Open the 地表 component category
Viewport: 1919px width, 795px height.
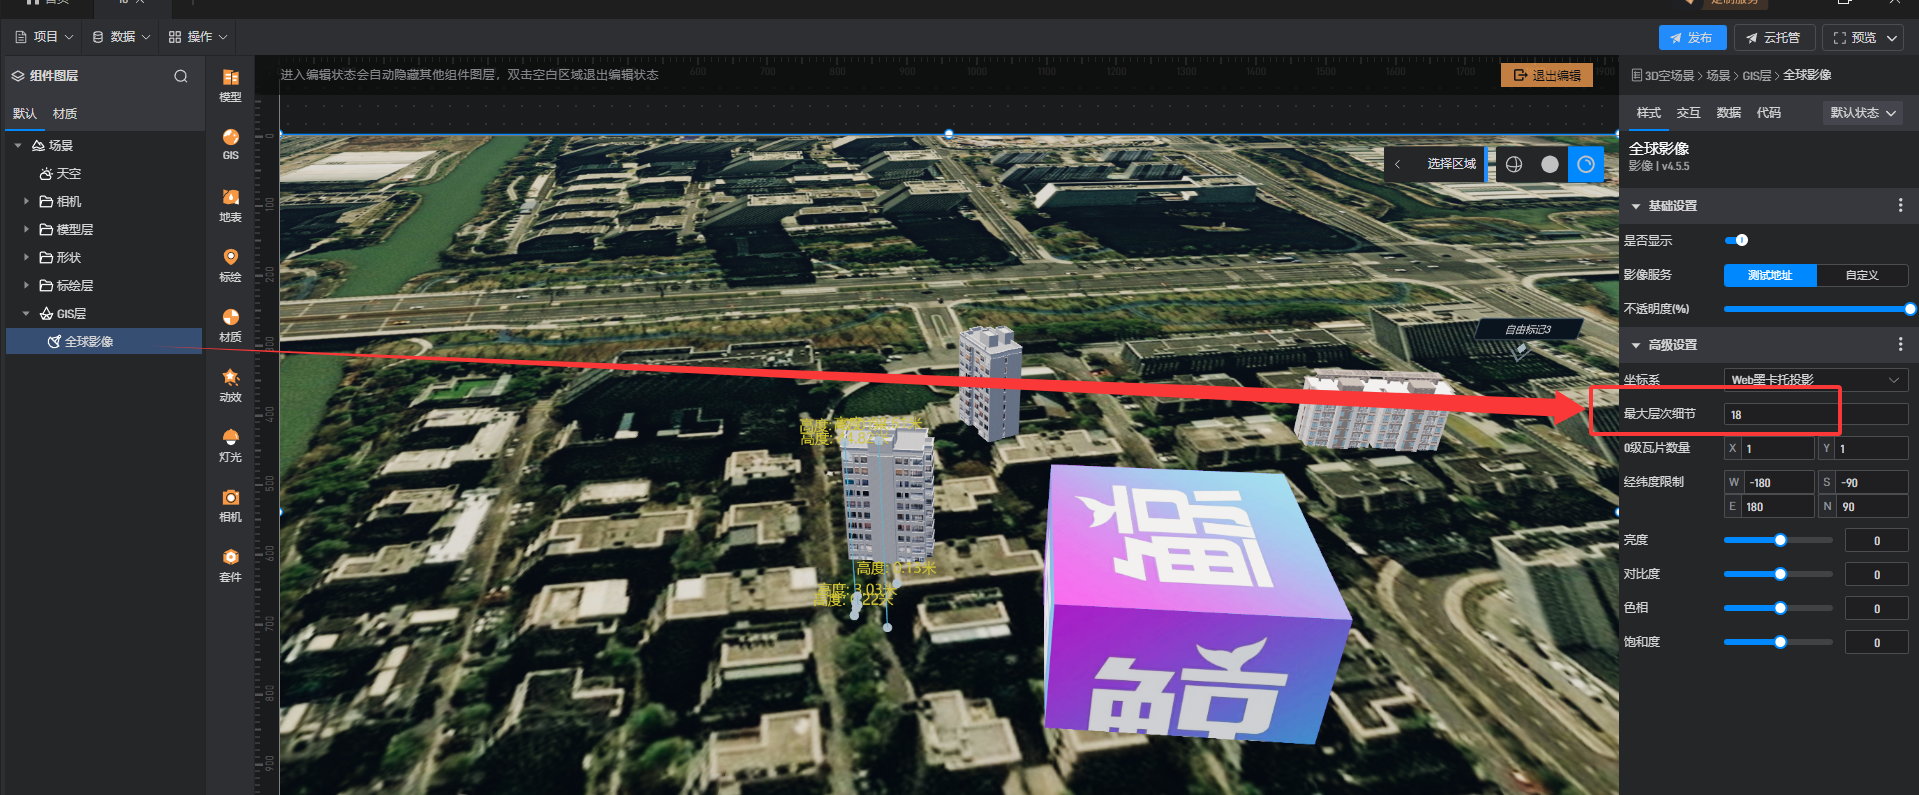click(x=230, y=206)
